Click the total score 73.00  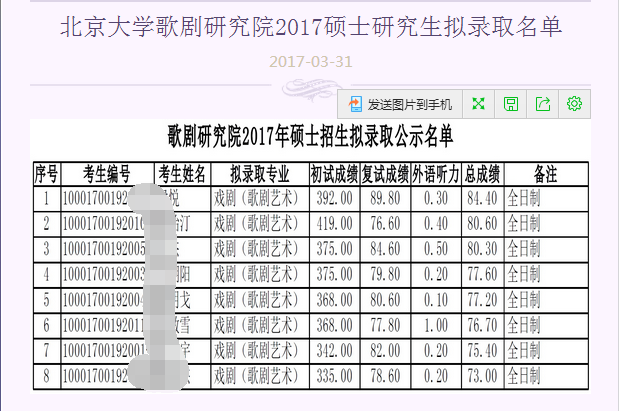[482, 376]
